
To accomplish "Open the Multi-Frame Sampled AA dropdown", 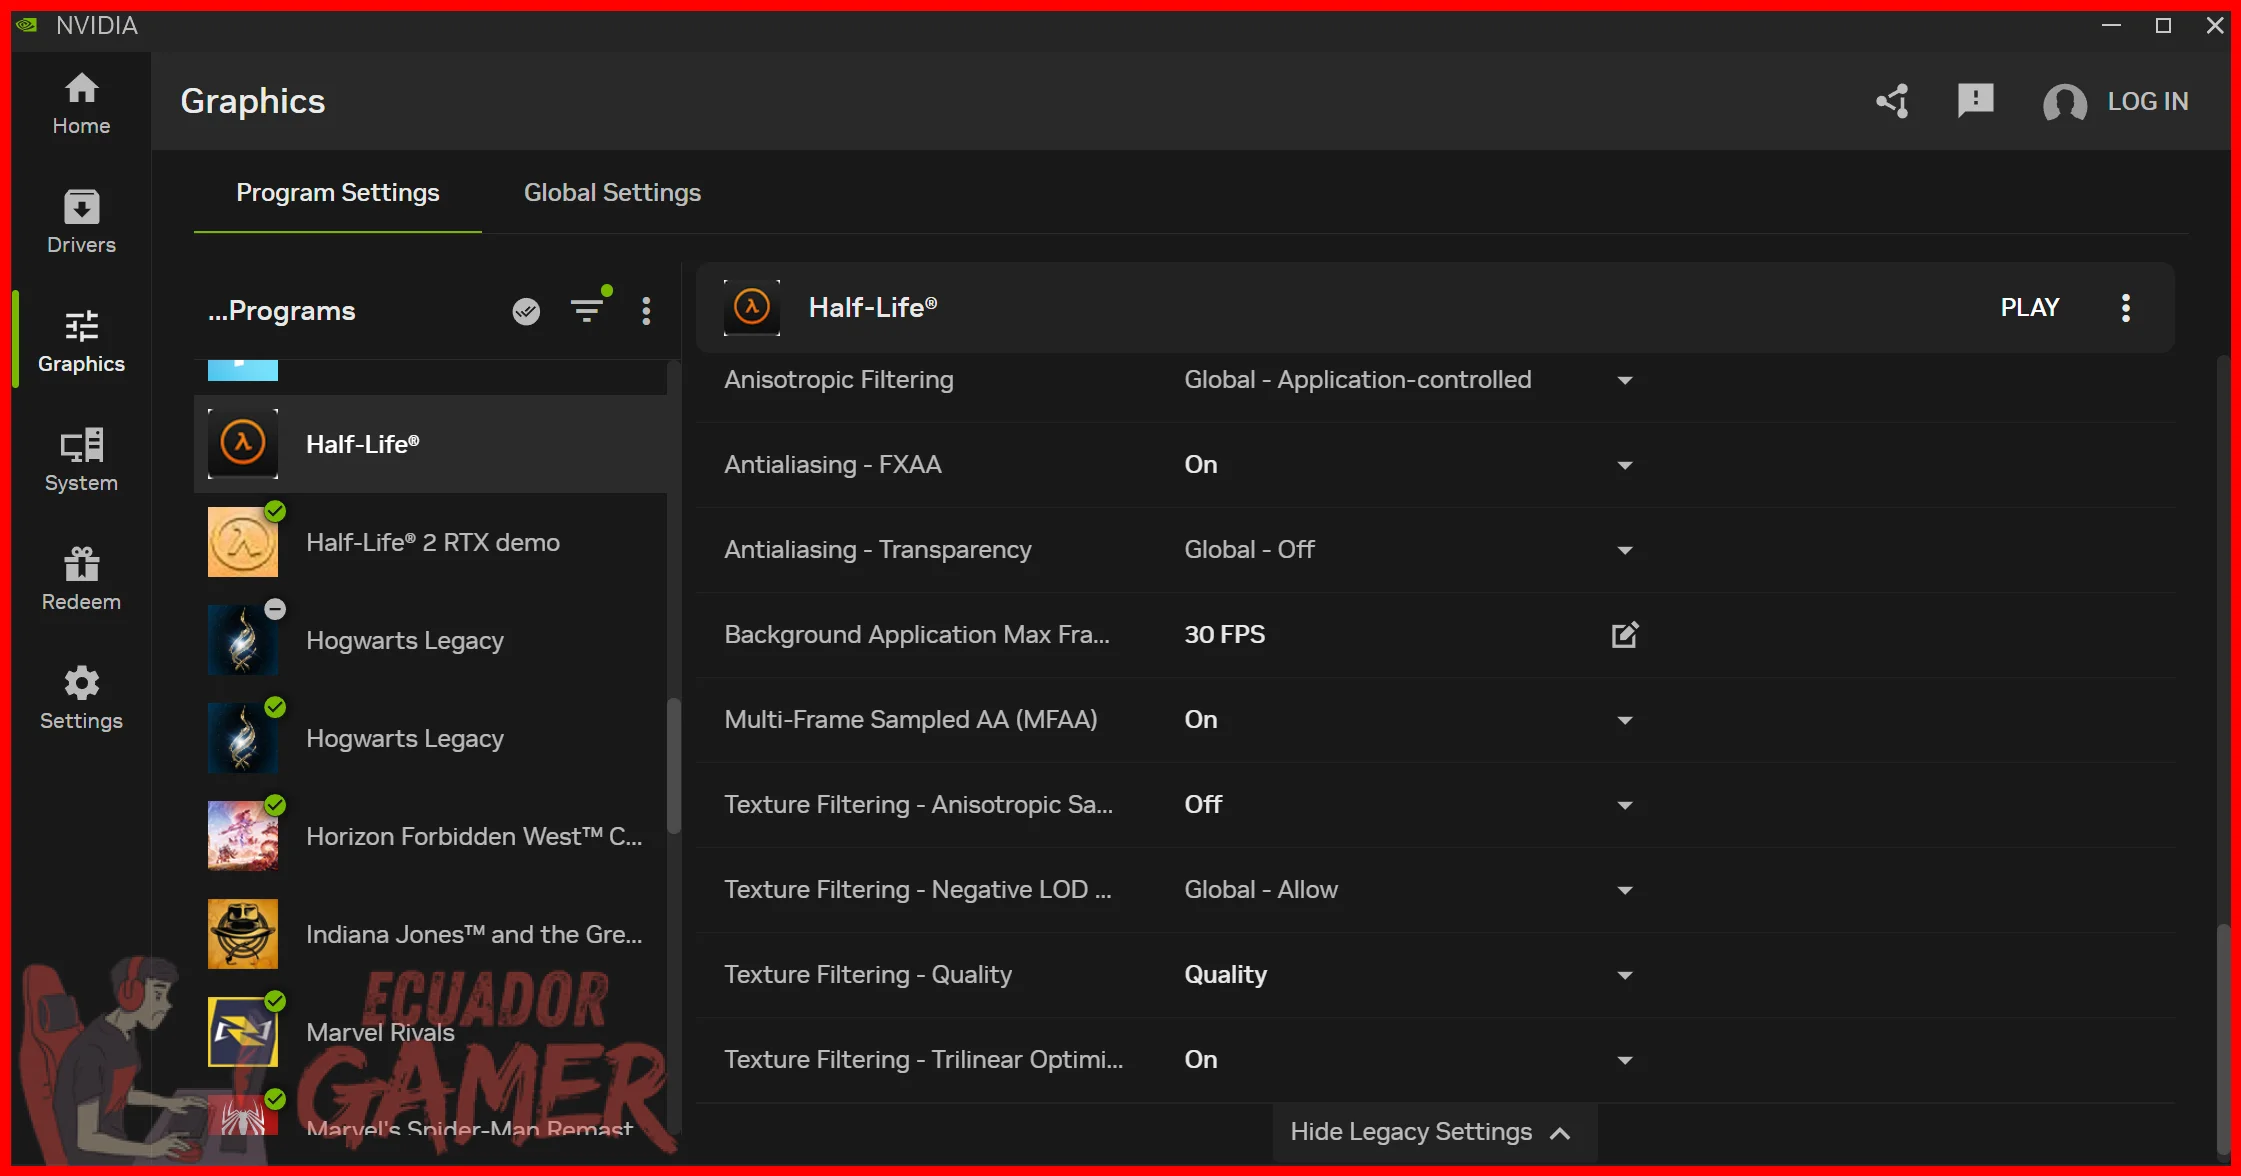I will (1625, 720).
